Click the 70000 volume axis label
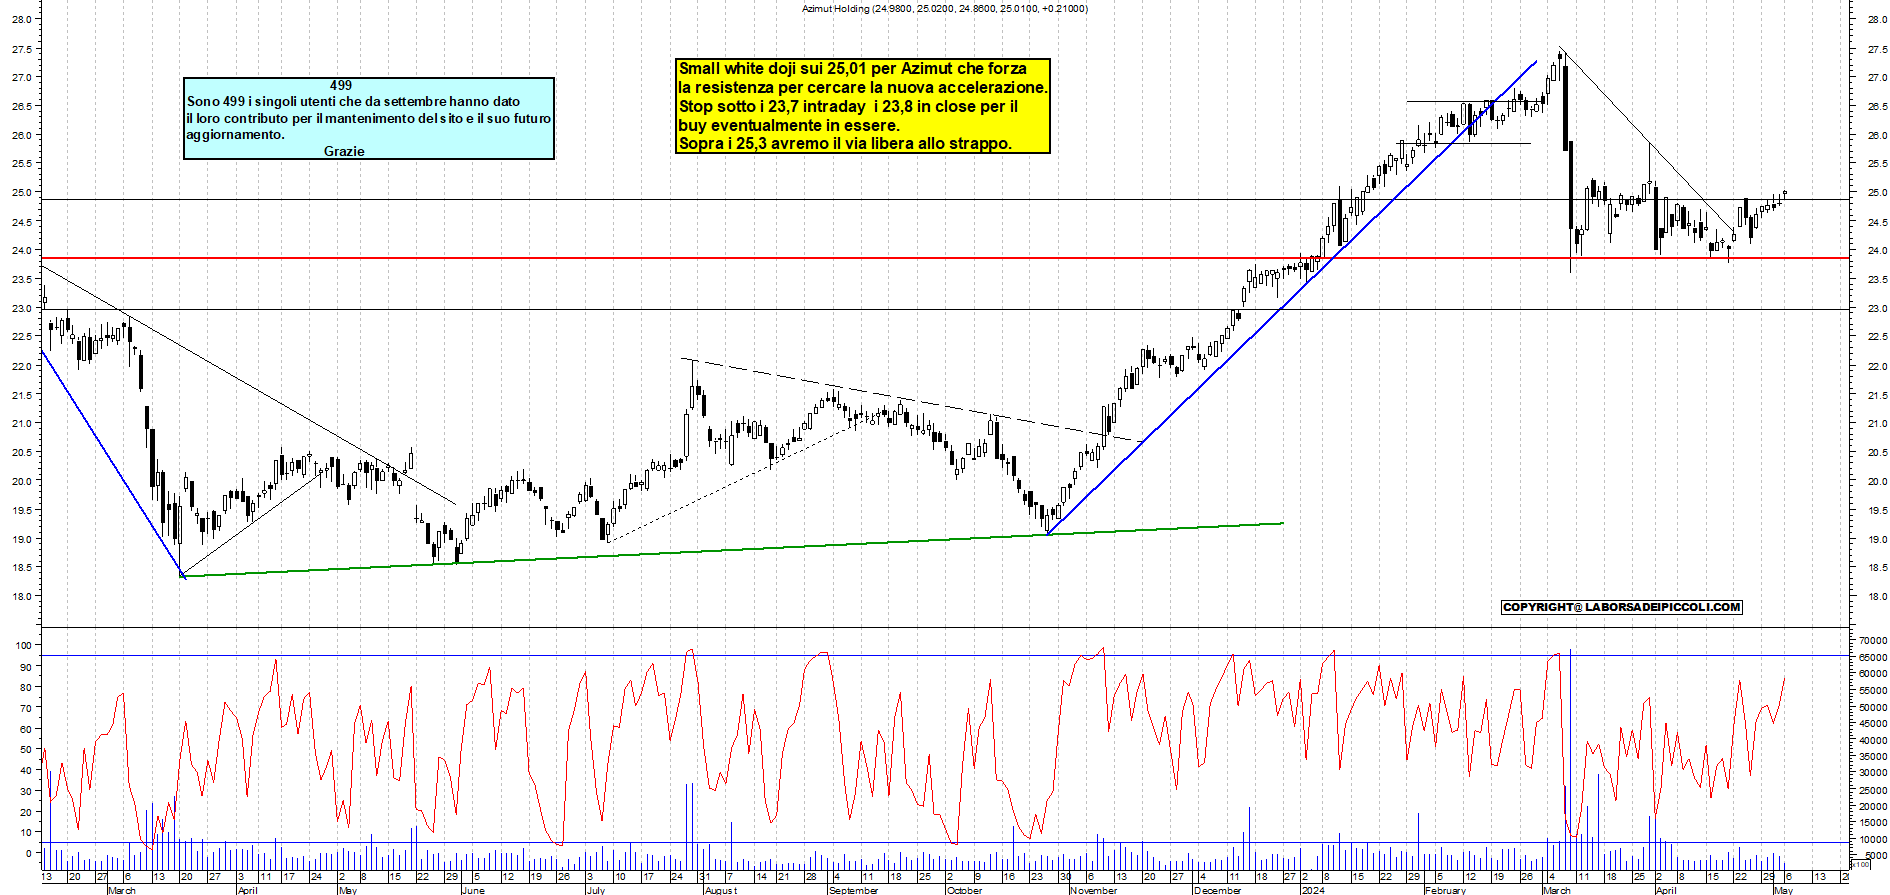The height and width of the screenshot is (895, 1890). [1873, 640]
